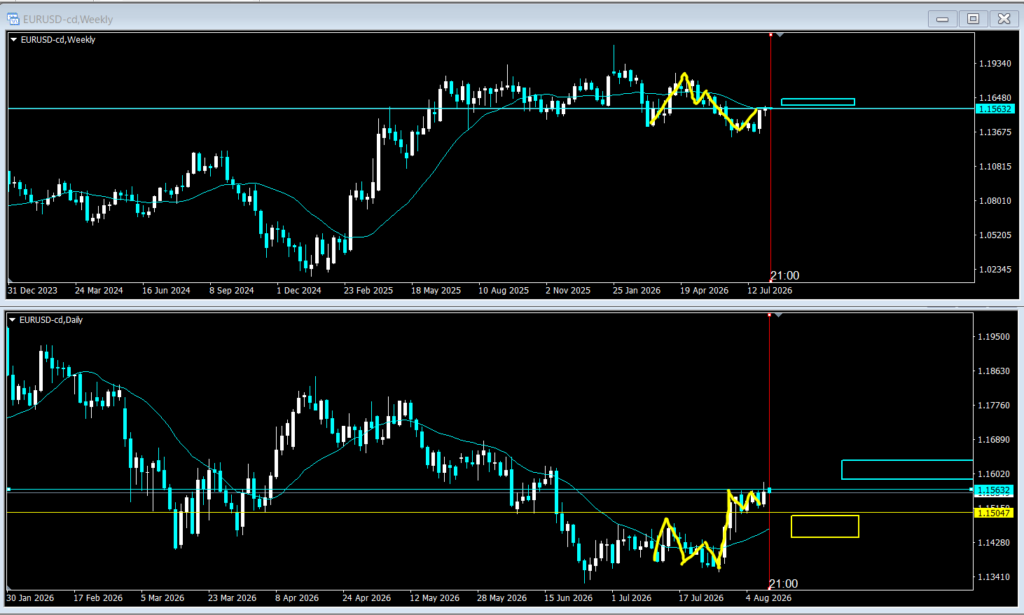Select the gray chart shift triangle on the Weekly chart
Image resolution: width=1024 pixels, height=615 pixels.
(780, 35)
